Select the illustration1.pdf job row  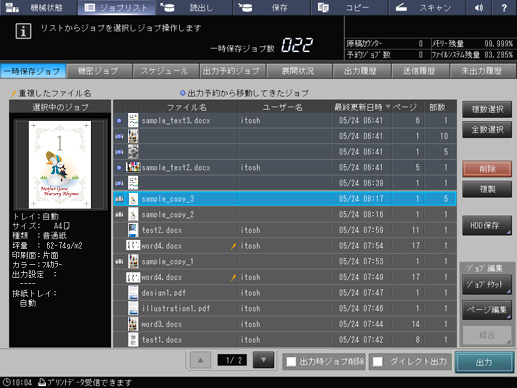(285, 308)
